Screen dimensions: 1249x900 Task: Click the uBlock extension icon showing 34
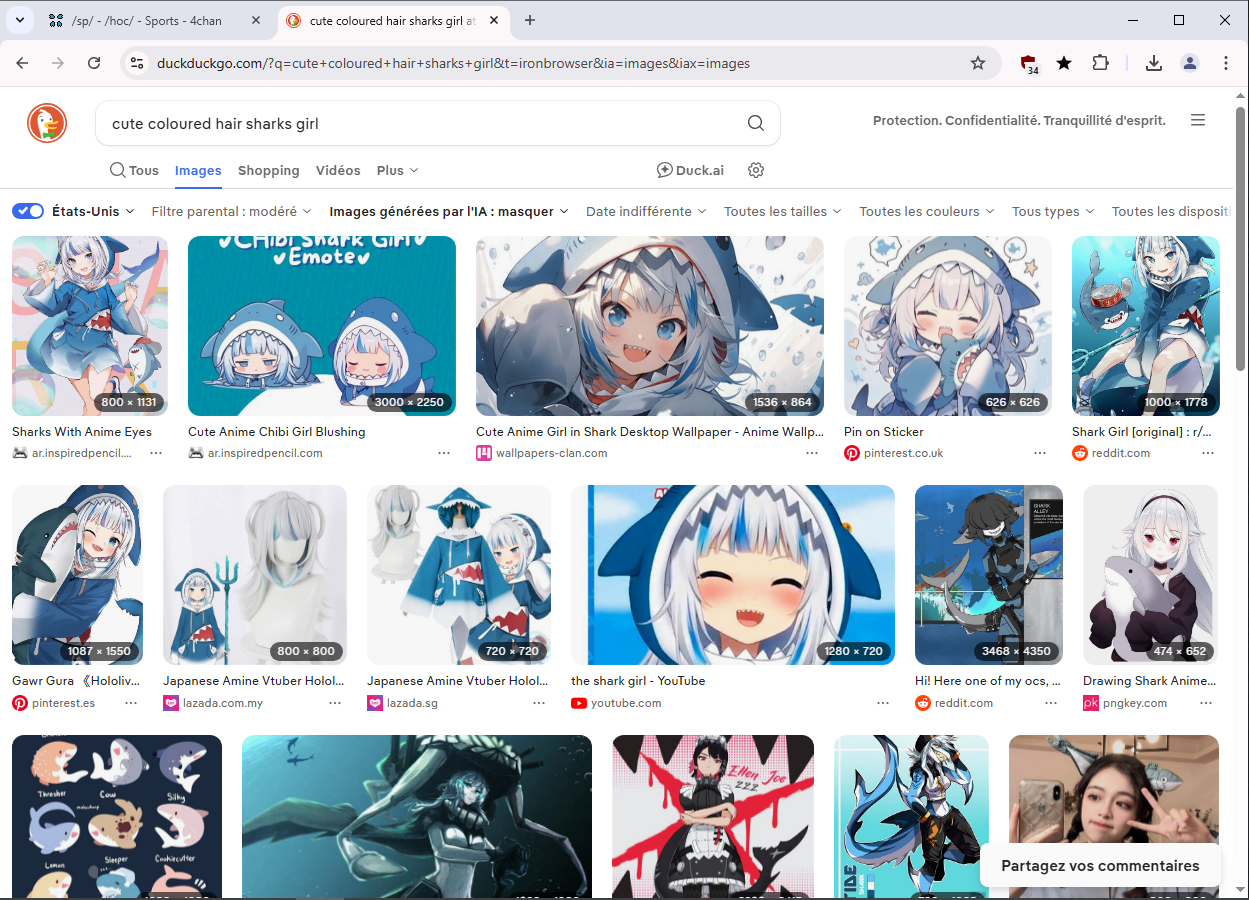click(1029, 64)
